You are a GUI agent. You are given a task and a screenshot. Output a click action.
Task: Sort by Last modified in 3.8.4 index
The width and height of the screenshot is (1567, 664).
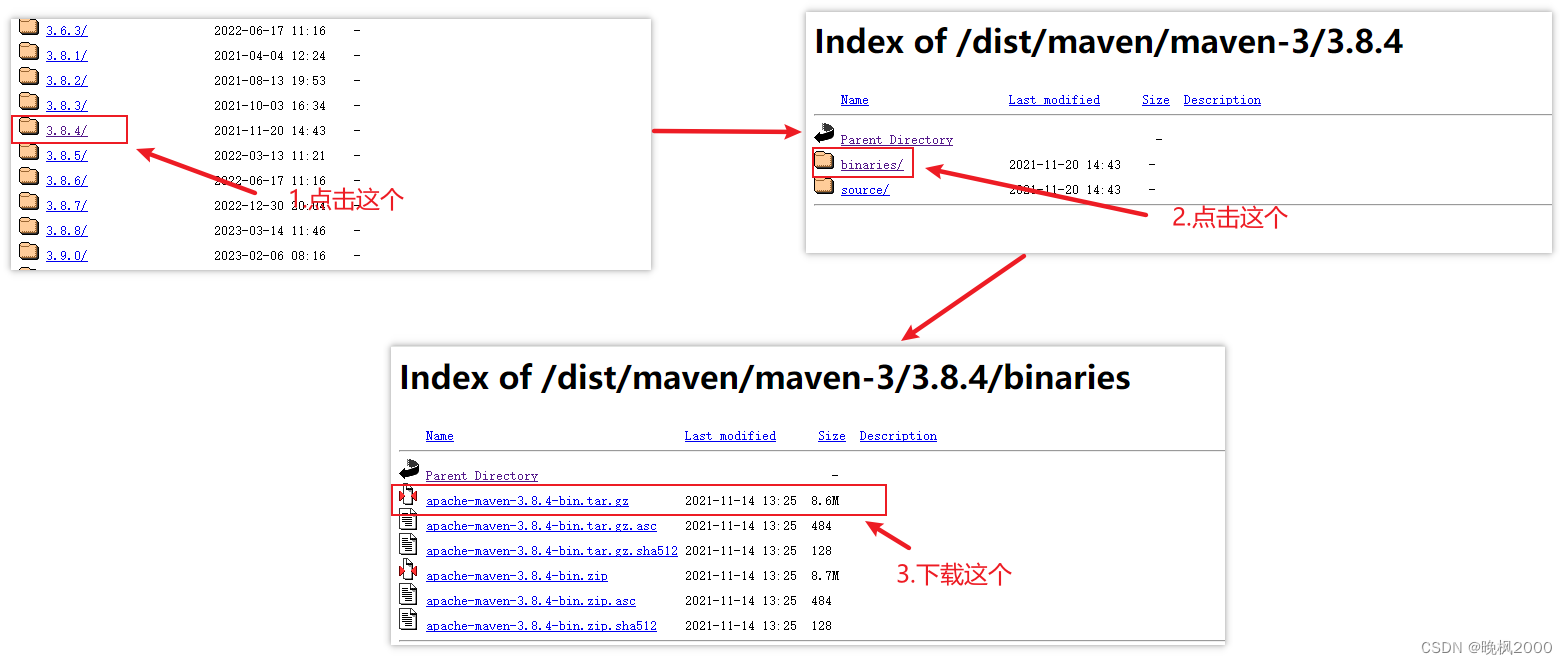click(x=1054, y=100)
